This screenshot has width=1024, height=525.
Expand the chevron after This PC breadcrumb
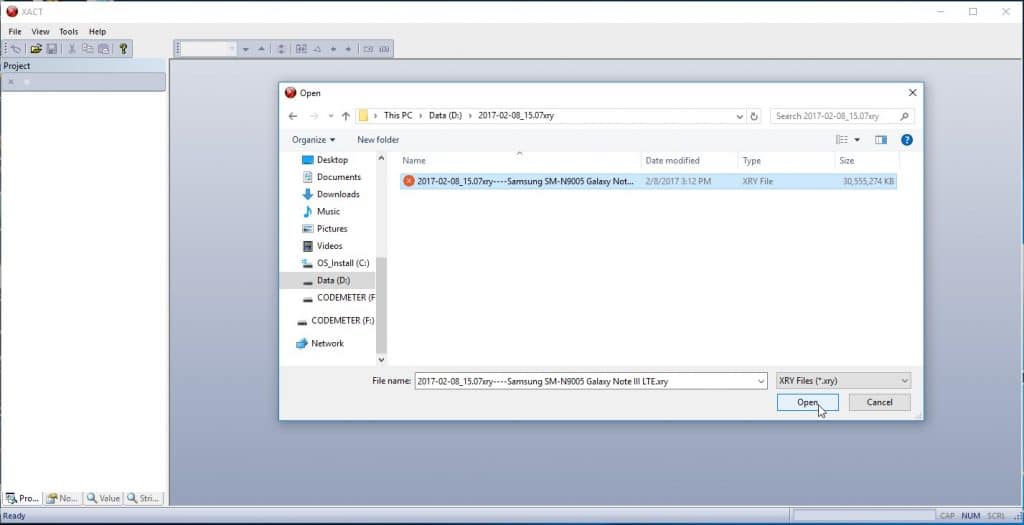click(421, 116)
